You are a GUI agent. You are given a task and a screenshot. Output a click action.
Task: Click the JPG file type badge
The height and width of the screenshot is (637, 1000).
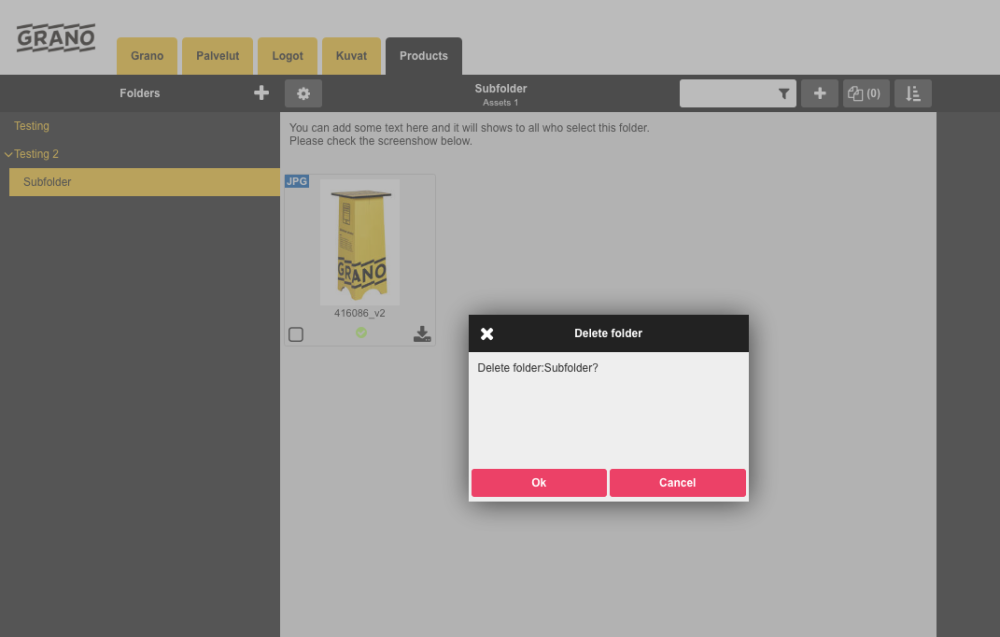[x=297, y=181]
